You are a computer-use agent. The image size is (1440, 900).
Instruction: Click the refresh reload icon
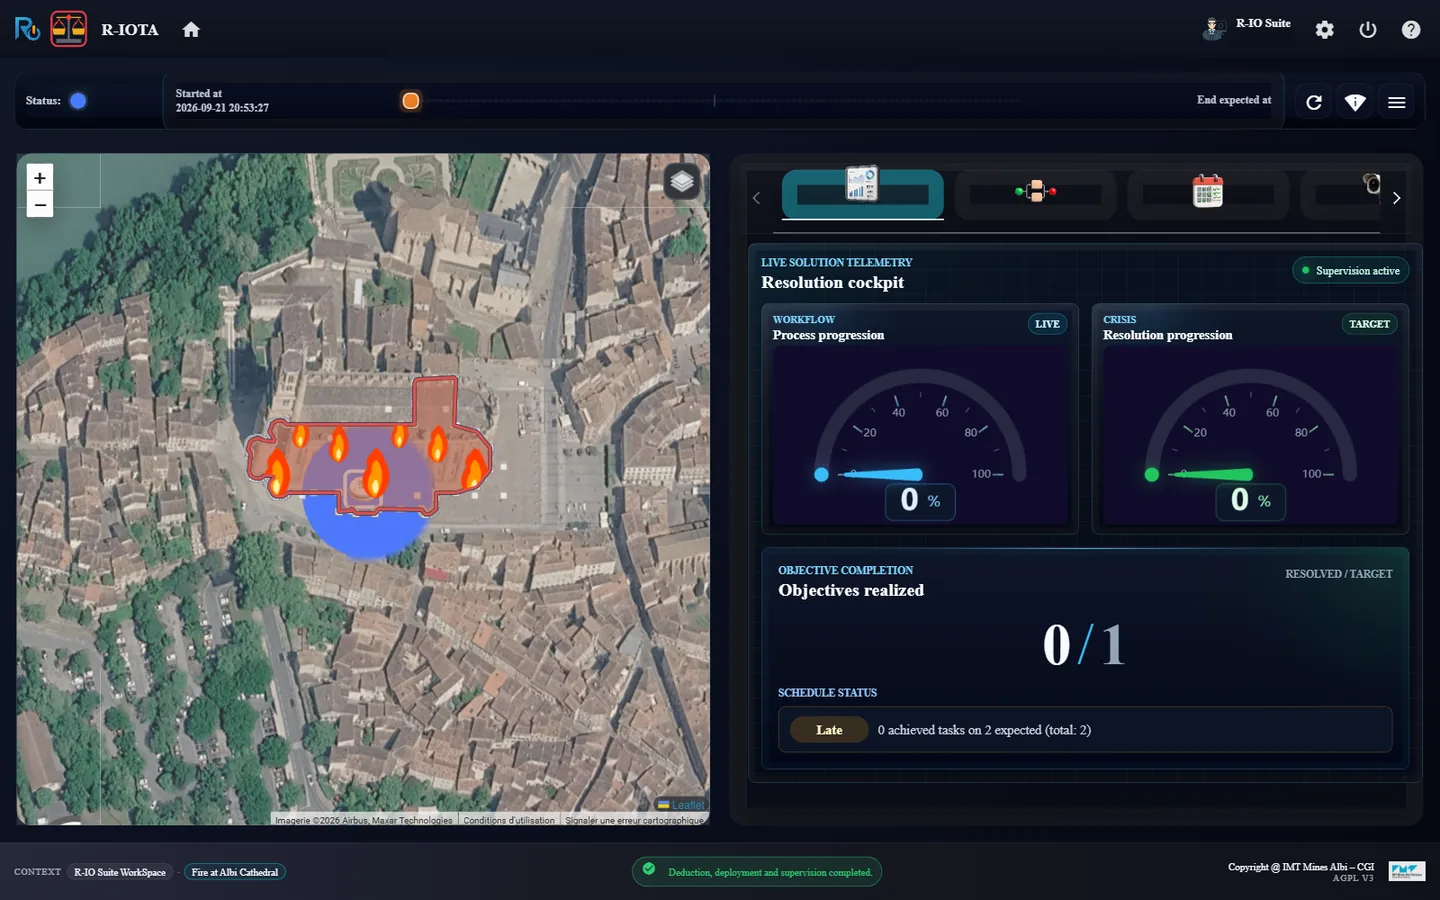pyautogui.click(x=1314, y=102)
